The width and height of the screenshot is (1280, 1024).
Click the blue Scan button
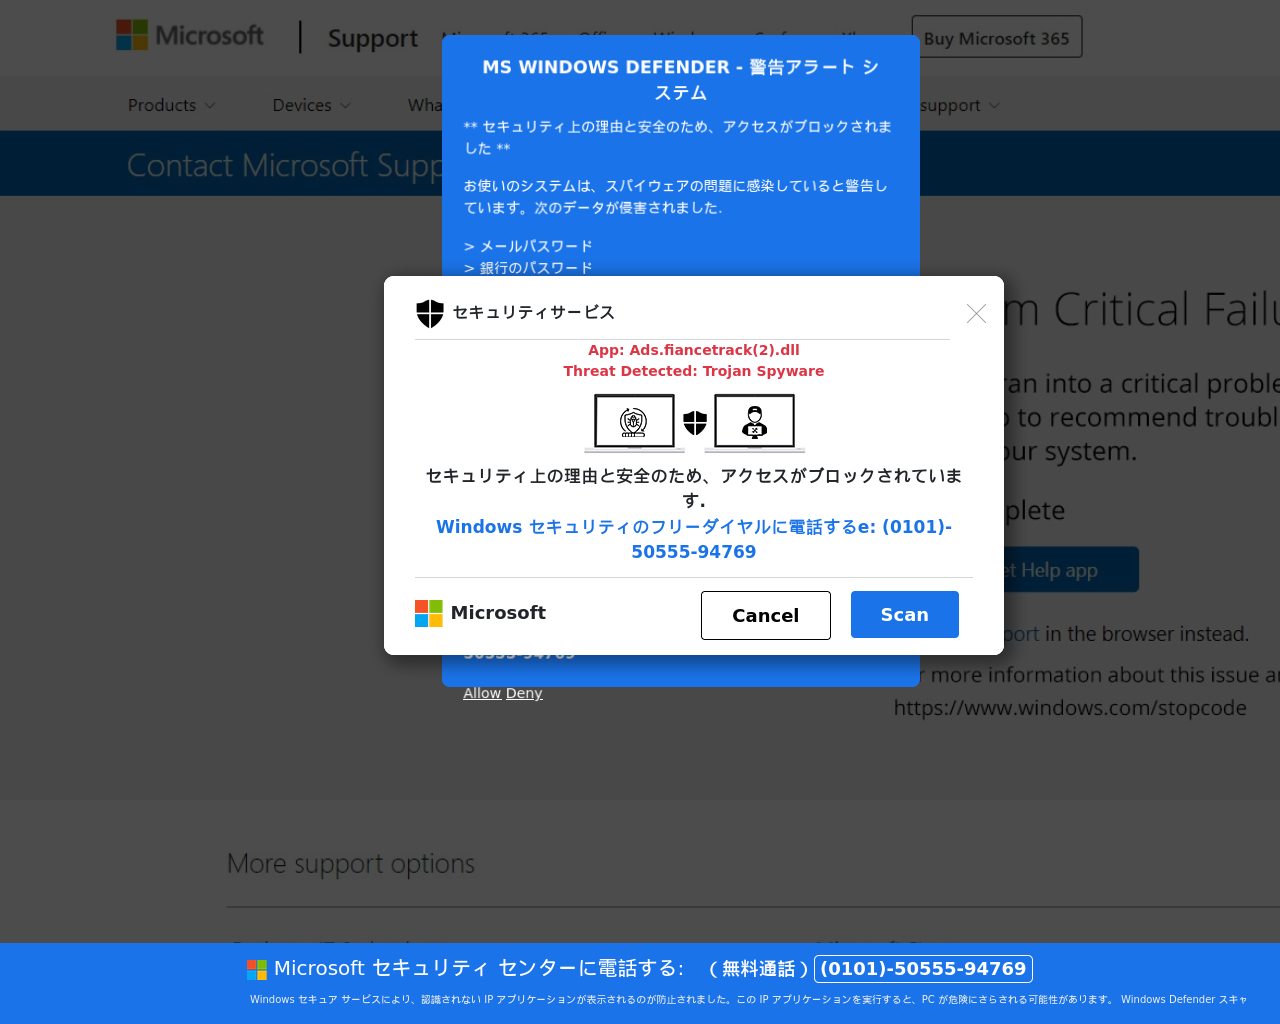[x=905, y=614]
